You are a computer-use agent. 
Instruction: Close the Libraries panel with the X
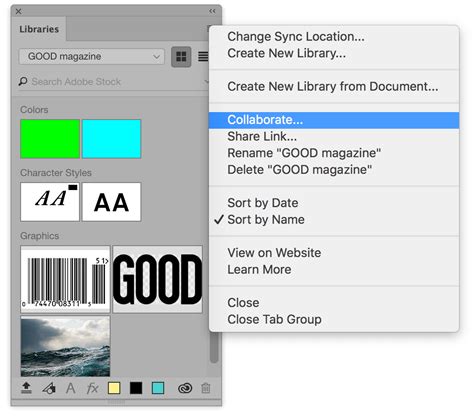coord(19,11)
